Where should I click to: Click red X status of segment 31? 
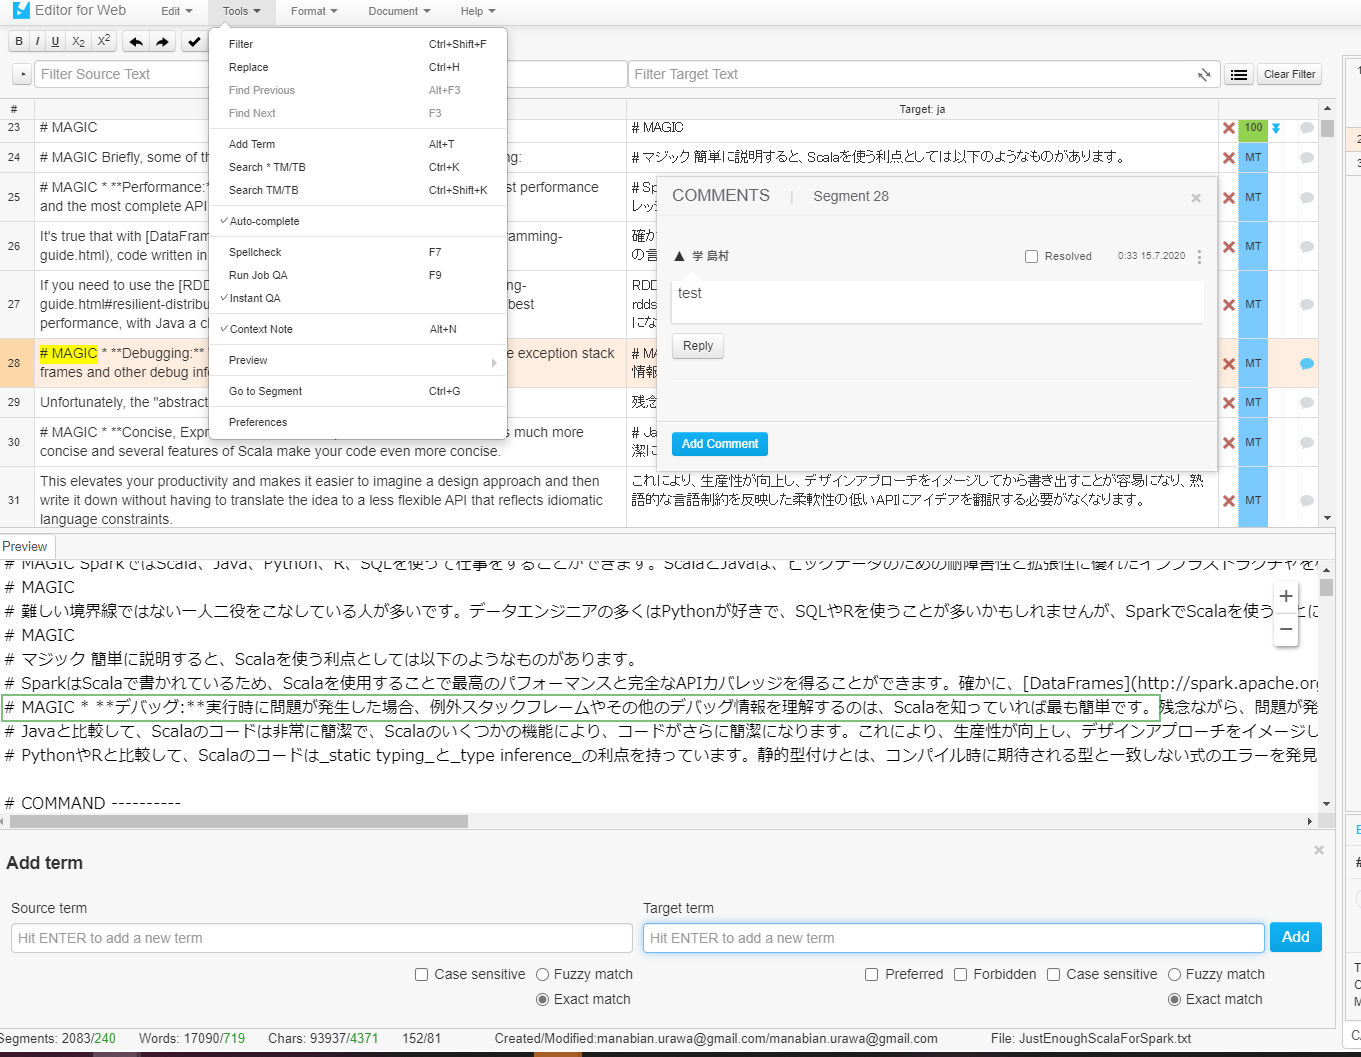pos(1228,501)
